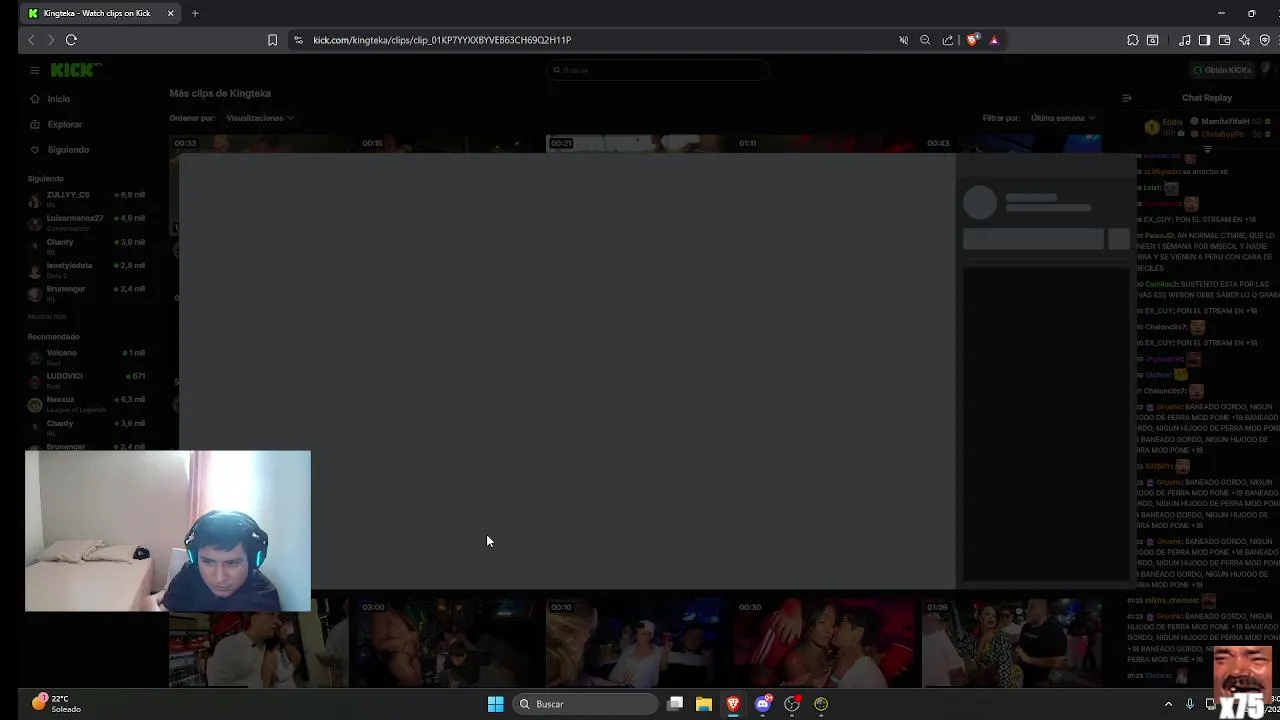Viewport: 1280px width, 720px height.
Task: Open a new browser tab
Action: tap(195, 13)
